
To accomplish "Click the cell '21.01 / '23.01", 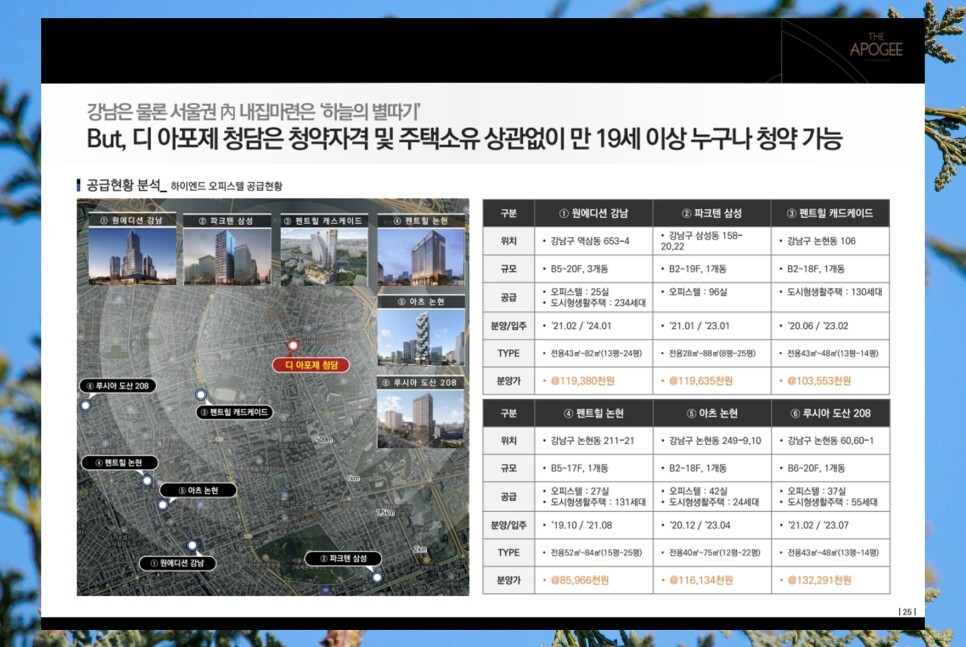I will coord(712,325).
